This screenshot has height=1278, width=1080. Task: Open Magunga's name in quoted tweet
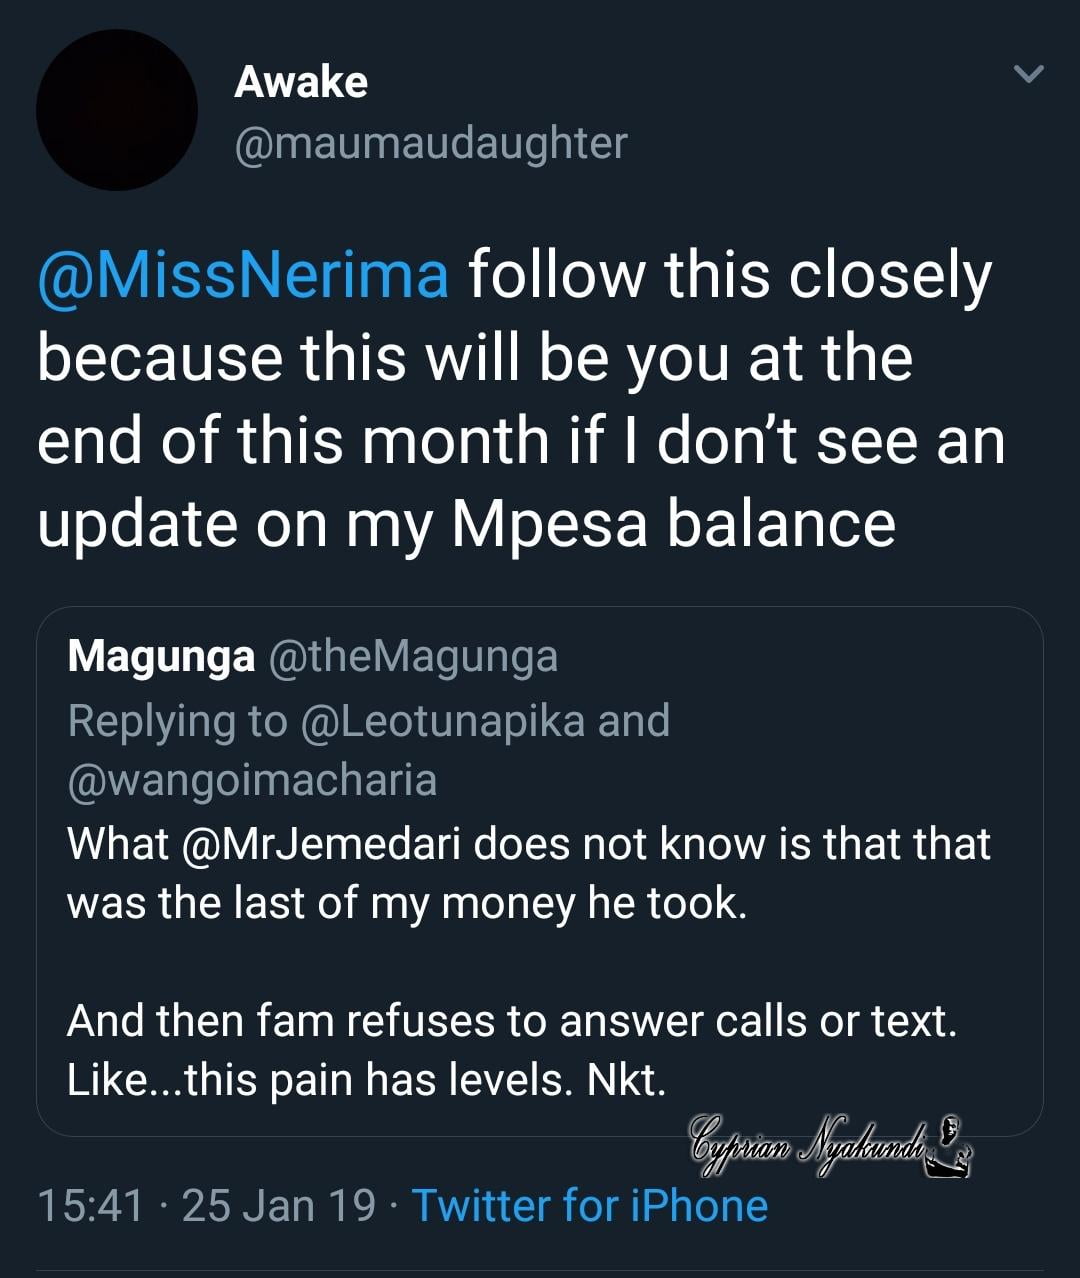tap(161, 657)
